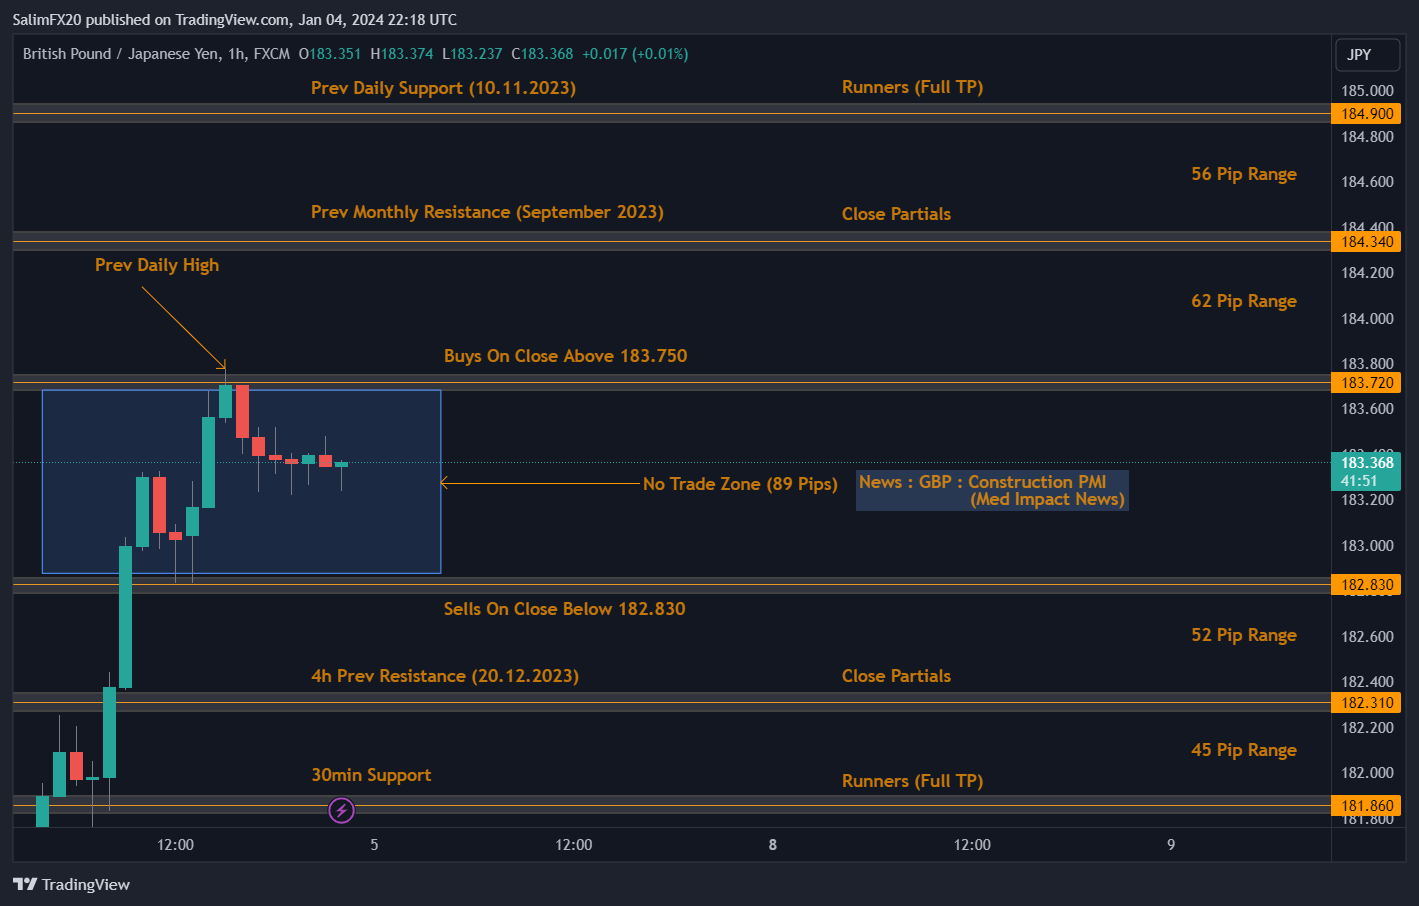The width and height of the screenshot is (1419, 906).
Task: Select the 184.900 orange price label
Action: [x=1367, y=114]
